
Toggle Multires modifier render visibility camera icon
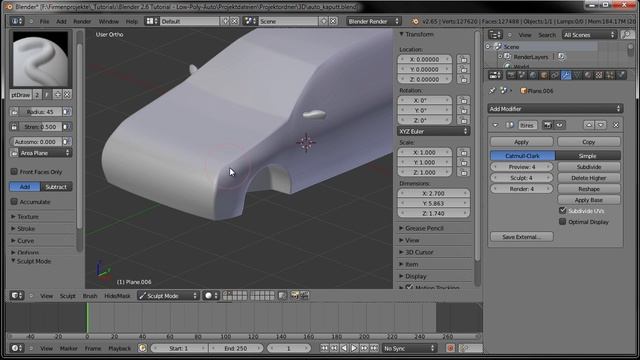click(547, 125)
